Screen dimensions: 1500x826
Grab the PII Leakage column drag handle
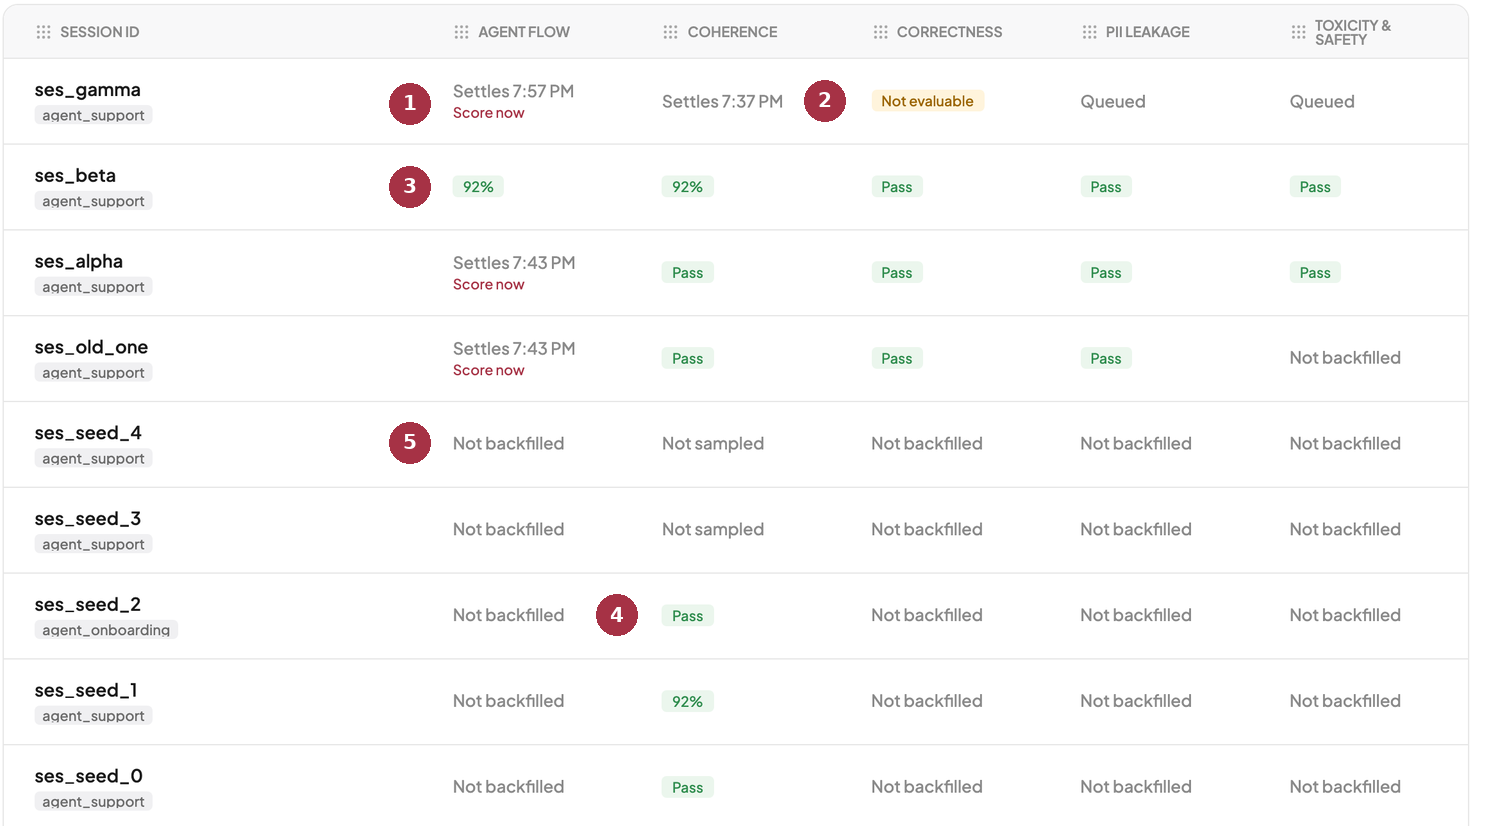click(x=1089, y=32)
